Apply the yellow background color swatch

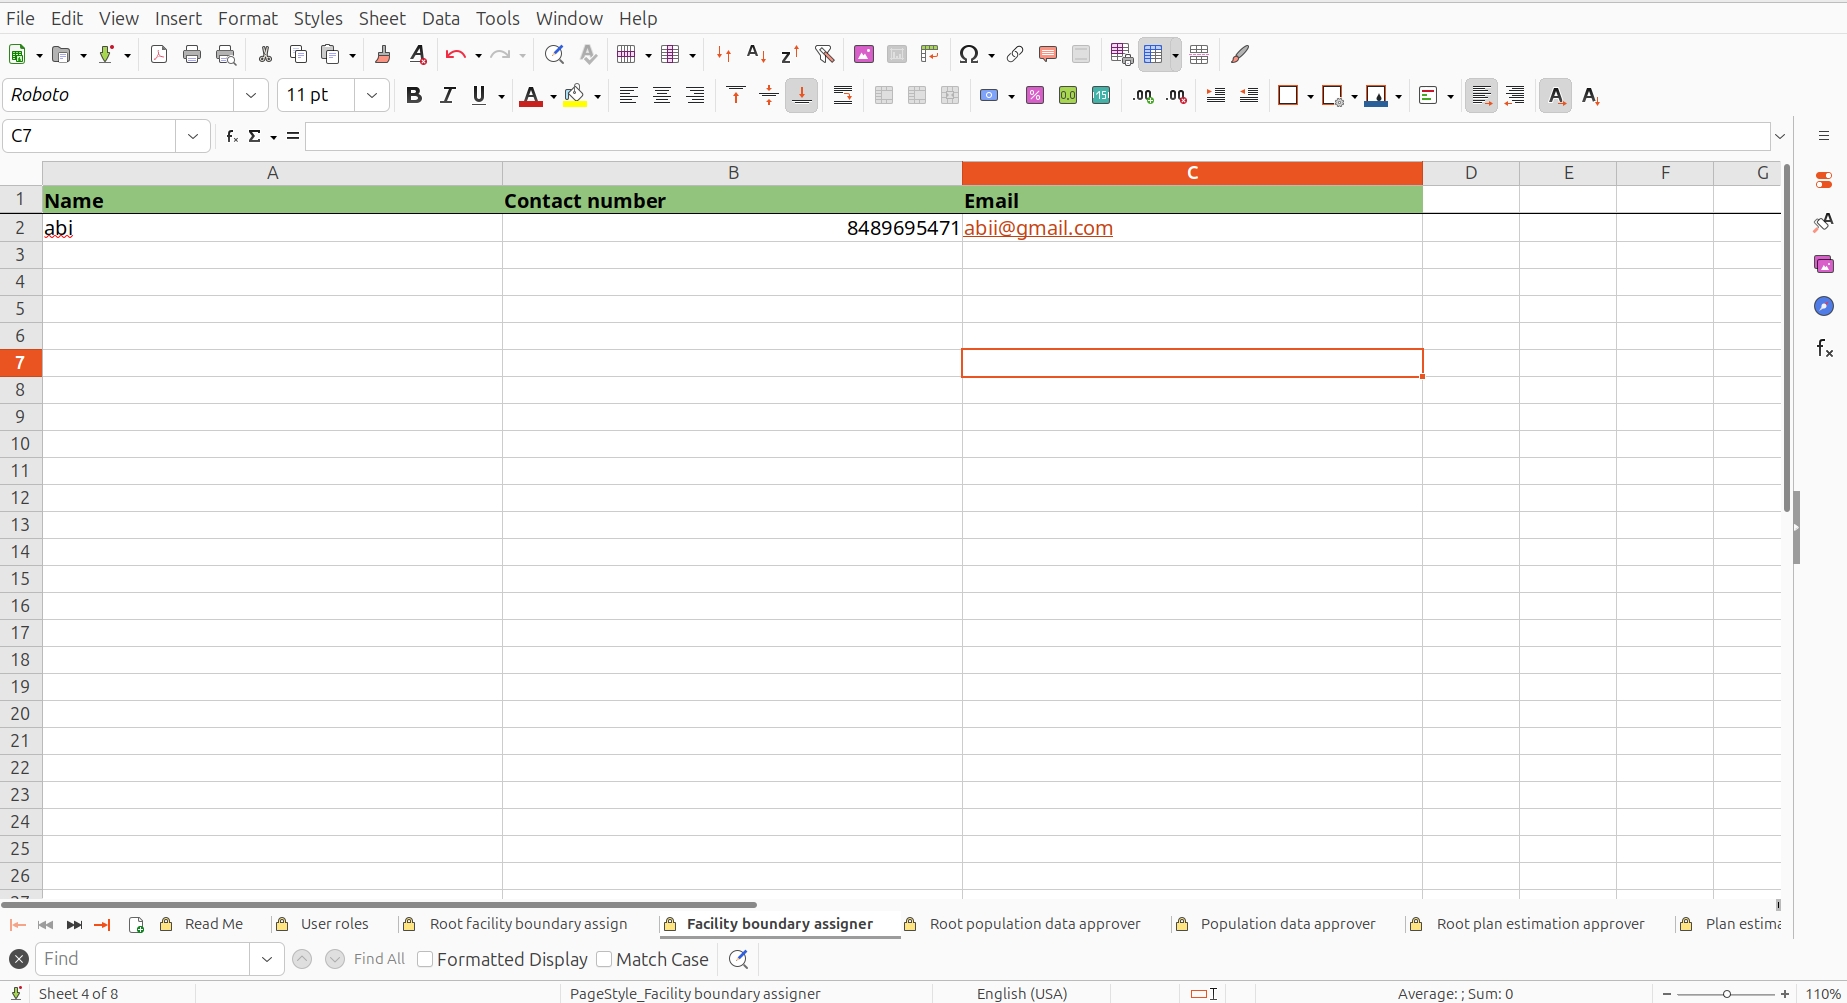(x=575, y=96)
